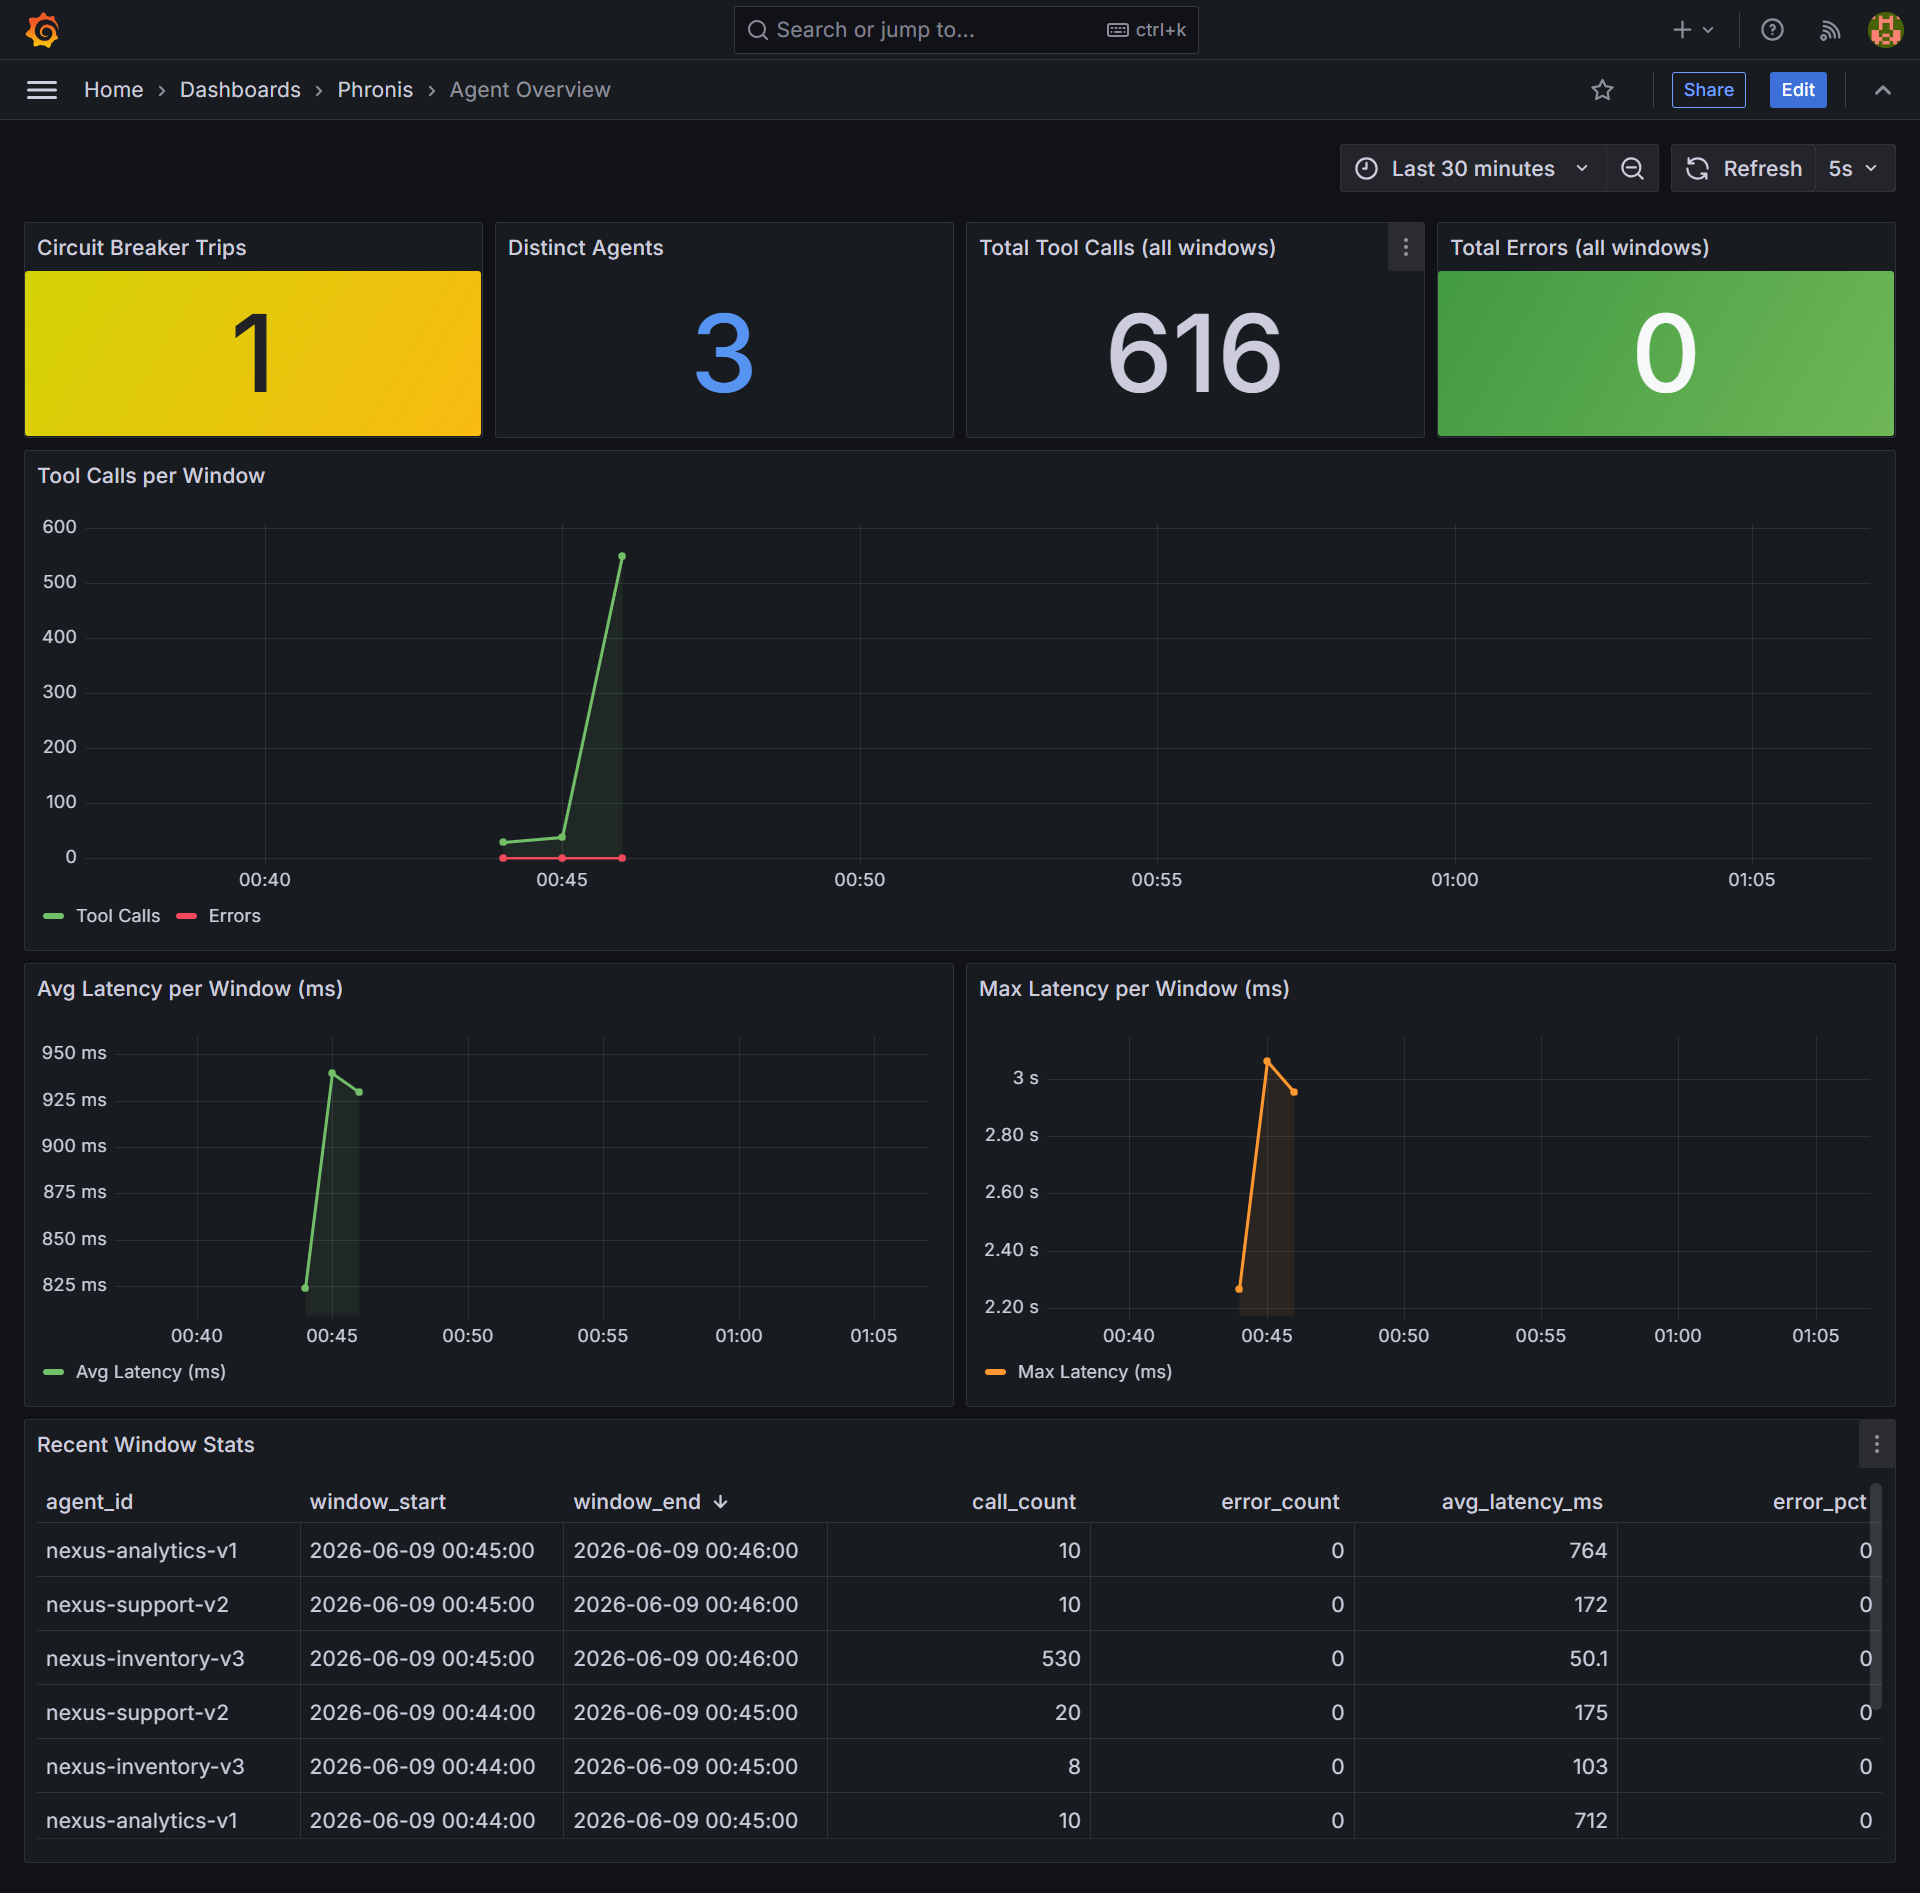Click the Total Errors value 0

coord(1665,353)
